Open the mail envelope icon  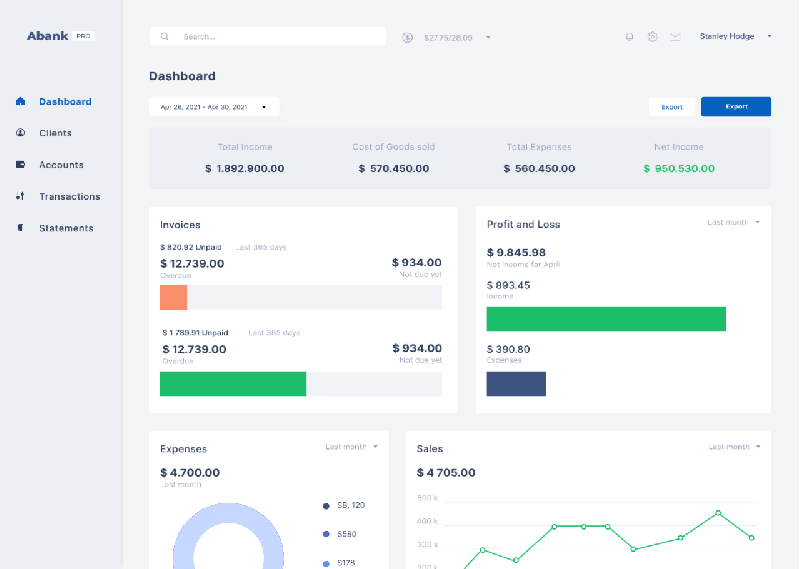coord(676,37)
